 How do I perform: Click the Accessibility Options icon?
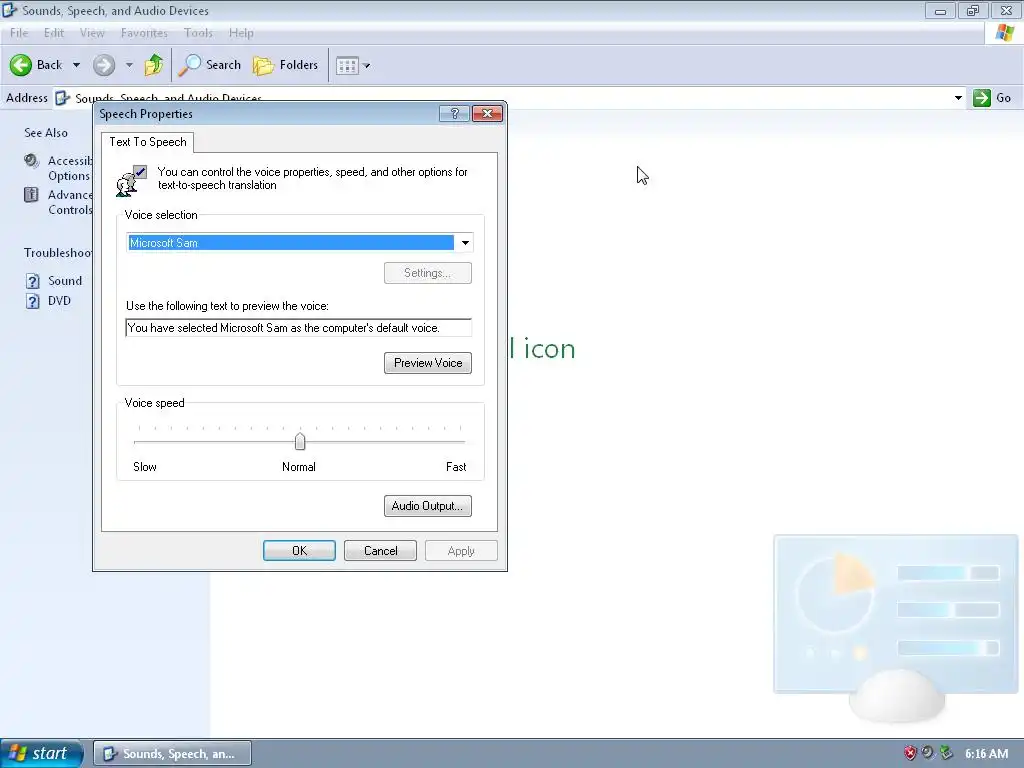click(31, 161)
